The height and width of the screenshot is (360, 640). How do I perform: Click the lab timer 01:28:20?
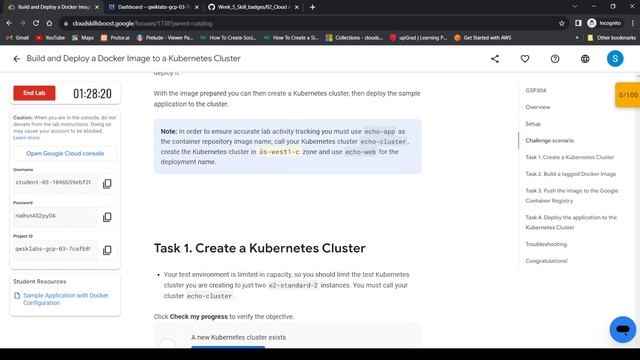92,93
